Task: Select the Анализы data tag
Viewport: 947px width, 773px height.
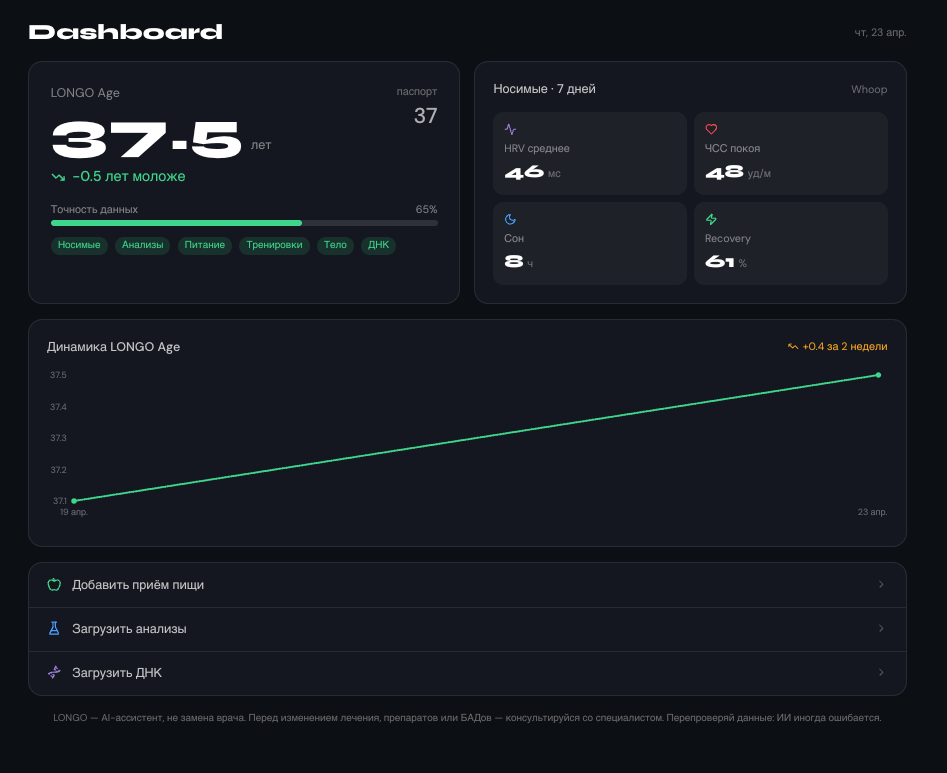Action: pyautogui.click(x=143, y=245)
